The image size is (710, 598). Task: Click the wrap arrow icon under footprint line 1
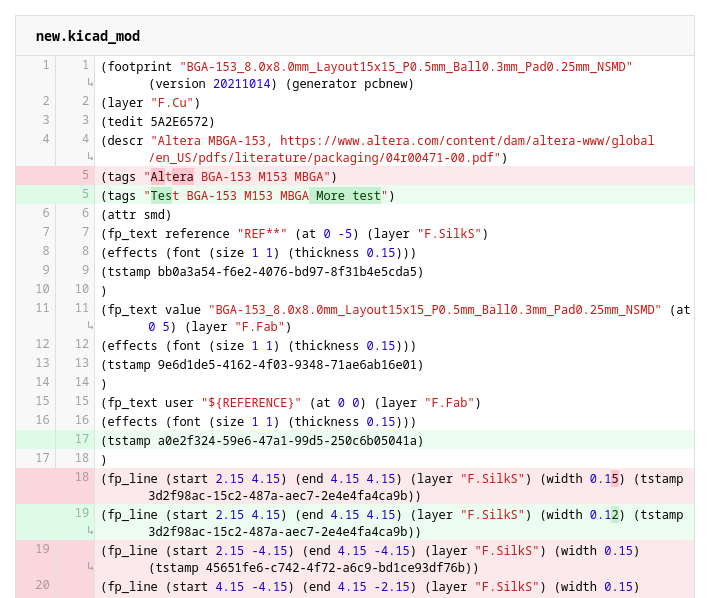(x=88, y=84)
